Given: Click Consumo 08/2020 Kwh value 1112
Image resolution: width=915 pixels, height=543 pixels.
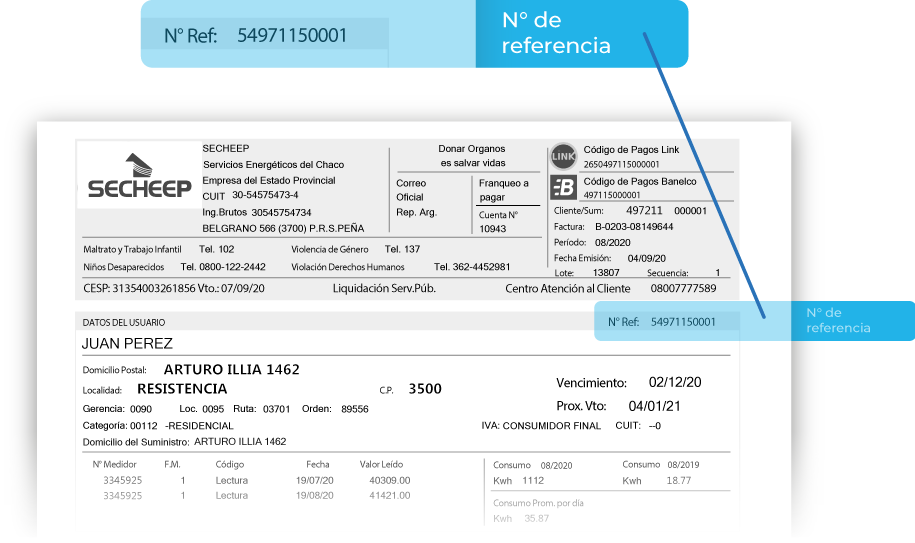Looking at the screenshot, I should 533,481.
